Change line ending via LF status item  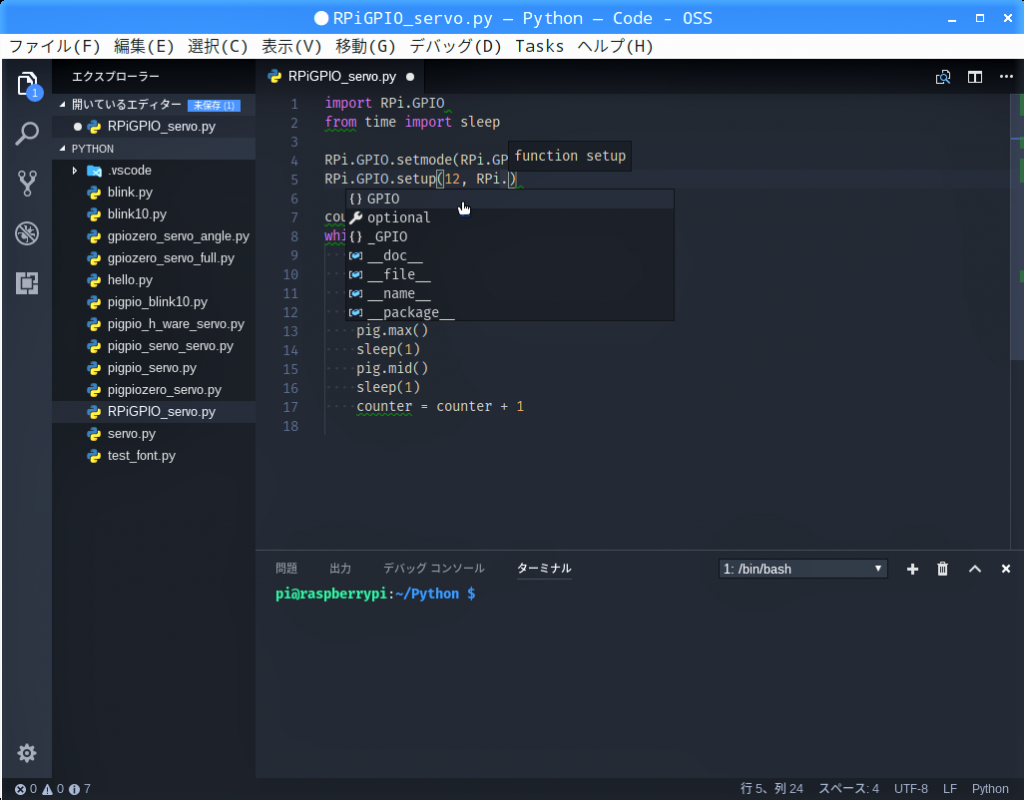coord(950,789)
